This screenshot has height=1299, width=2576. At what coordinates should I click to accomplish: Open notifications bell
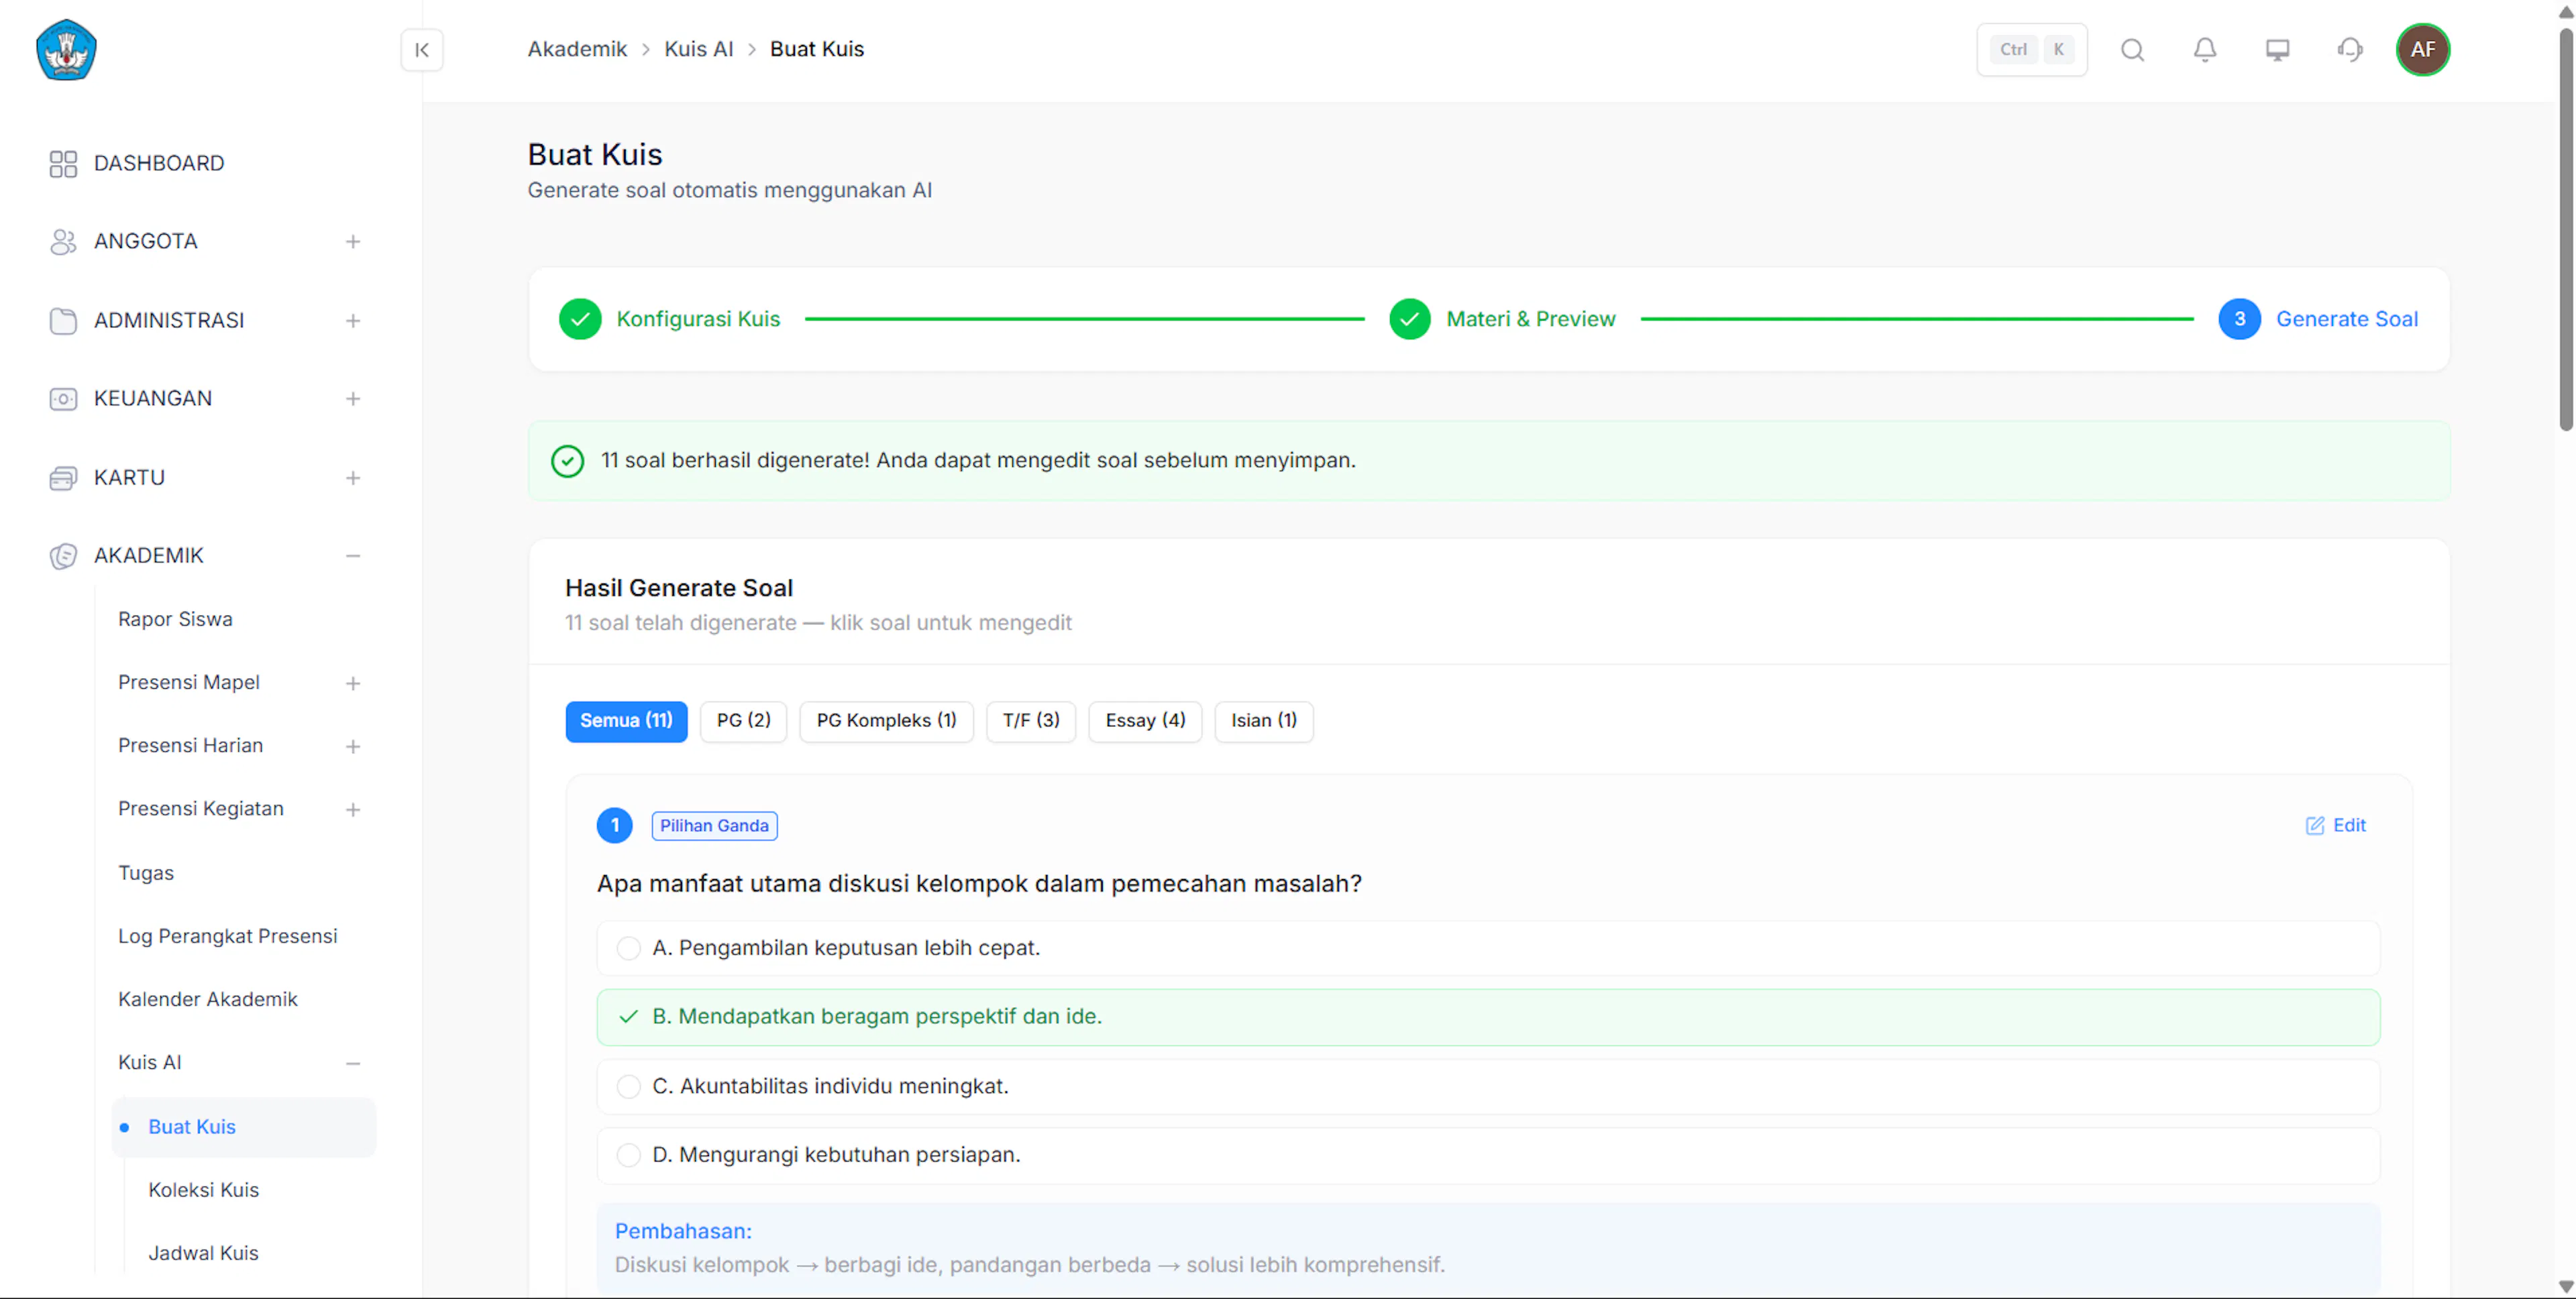(2204, 50)
